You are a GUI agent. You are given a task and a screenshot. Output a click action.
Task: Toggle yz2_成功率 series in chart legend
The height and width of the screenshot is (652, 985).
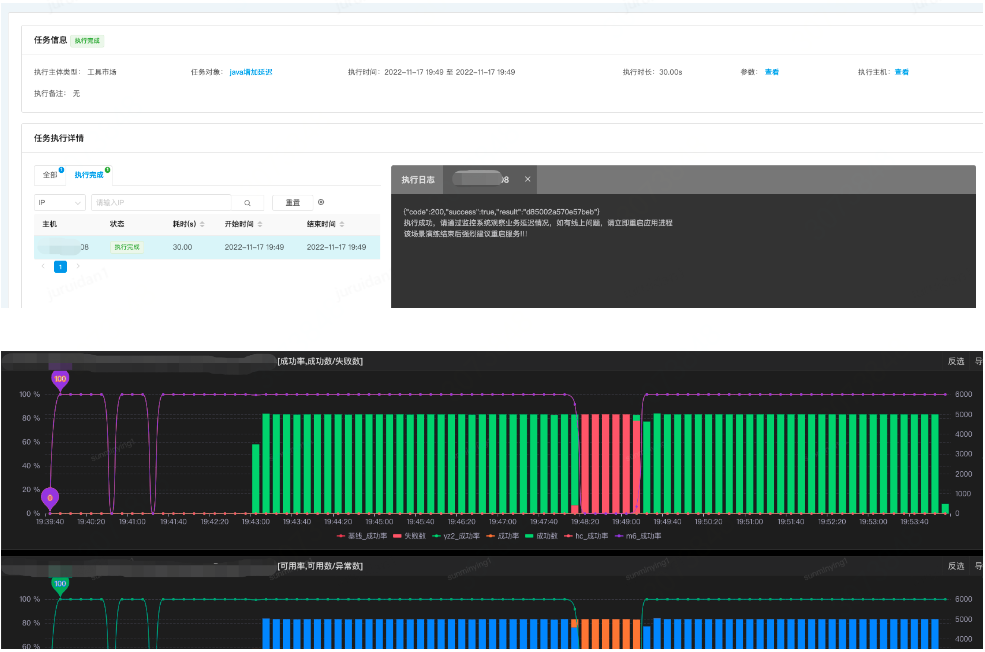point(456,536)
